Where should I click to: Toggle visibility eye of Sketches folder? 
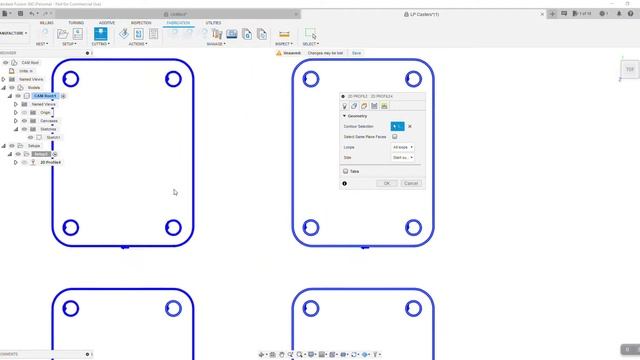pyautogui.click(x=24, y=129)
